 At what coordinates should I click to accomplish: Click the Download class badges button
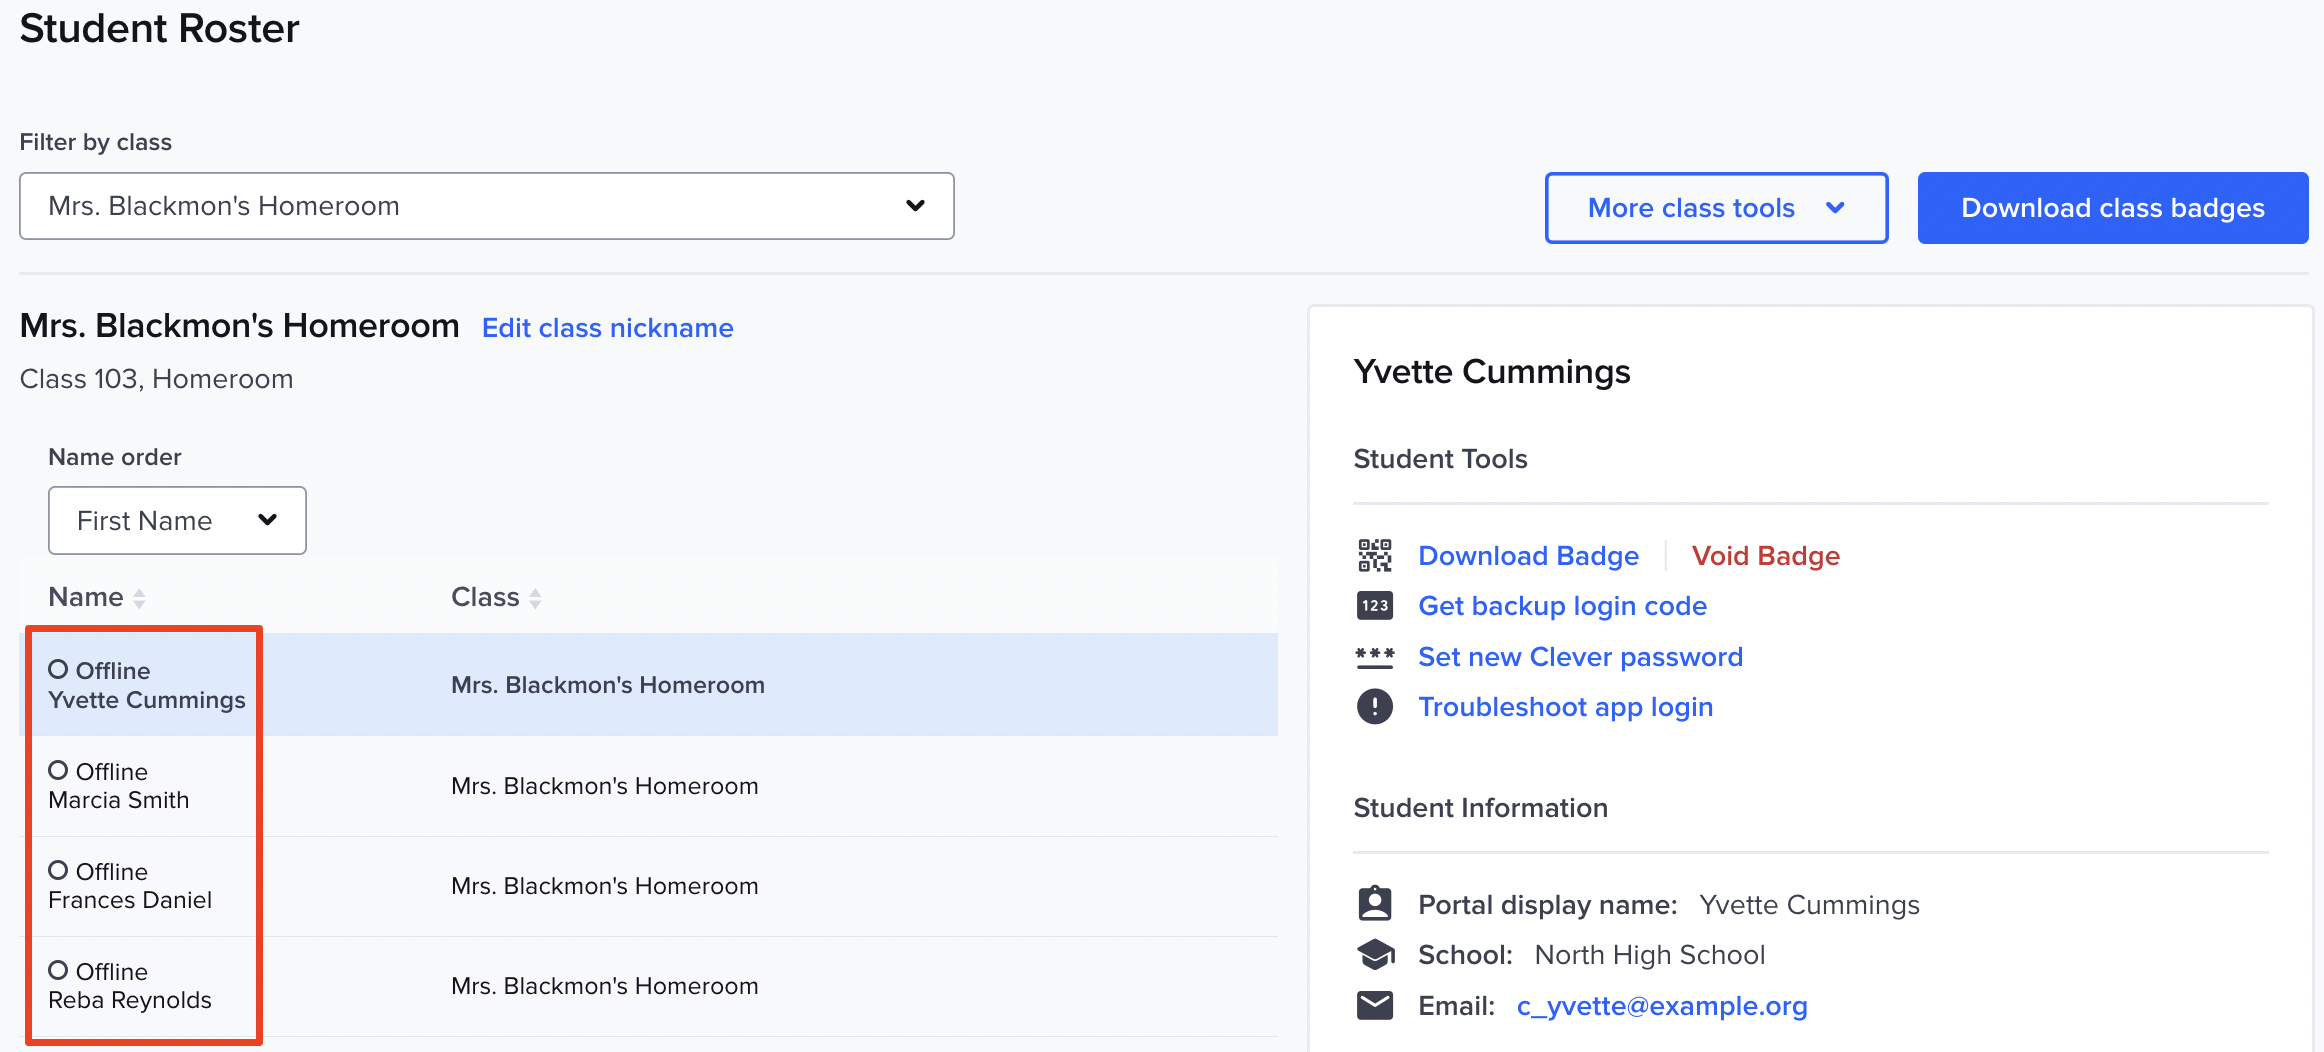(2112, 208)
